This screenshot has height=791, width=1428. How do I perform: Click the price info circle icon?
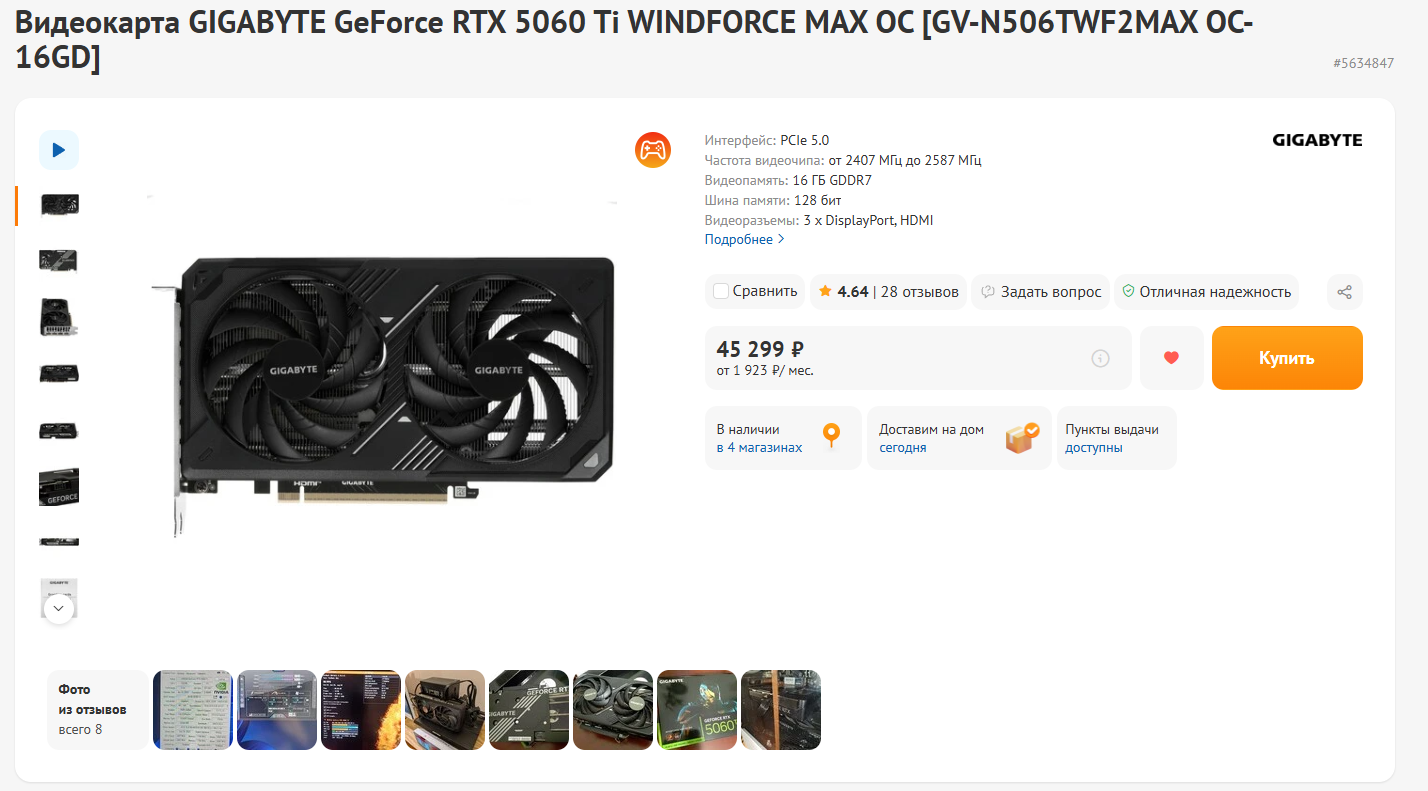[1101, 358]
